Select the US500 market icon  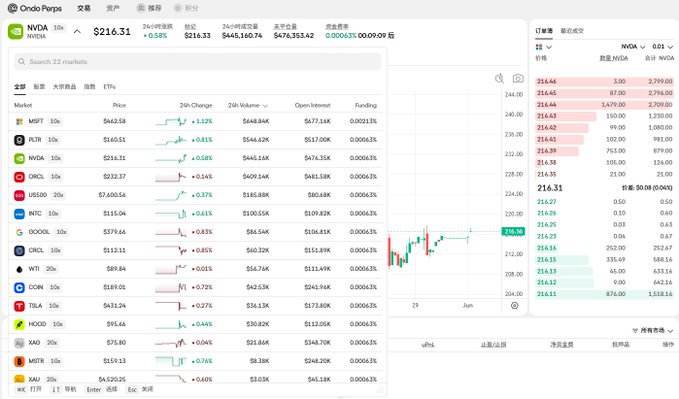click(19, 195)
